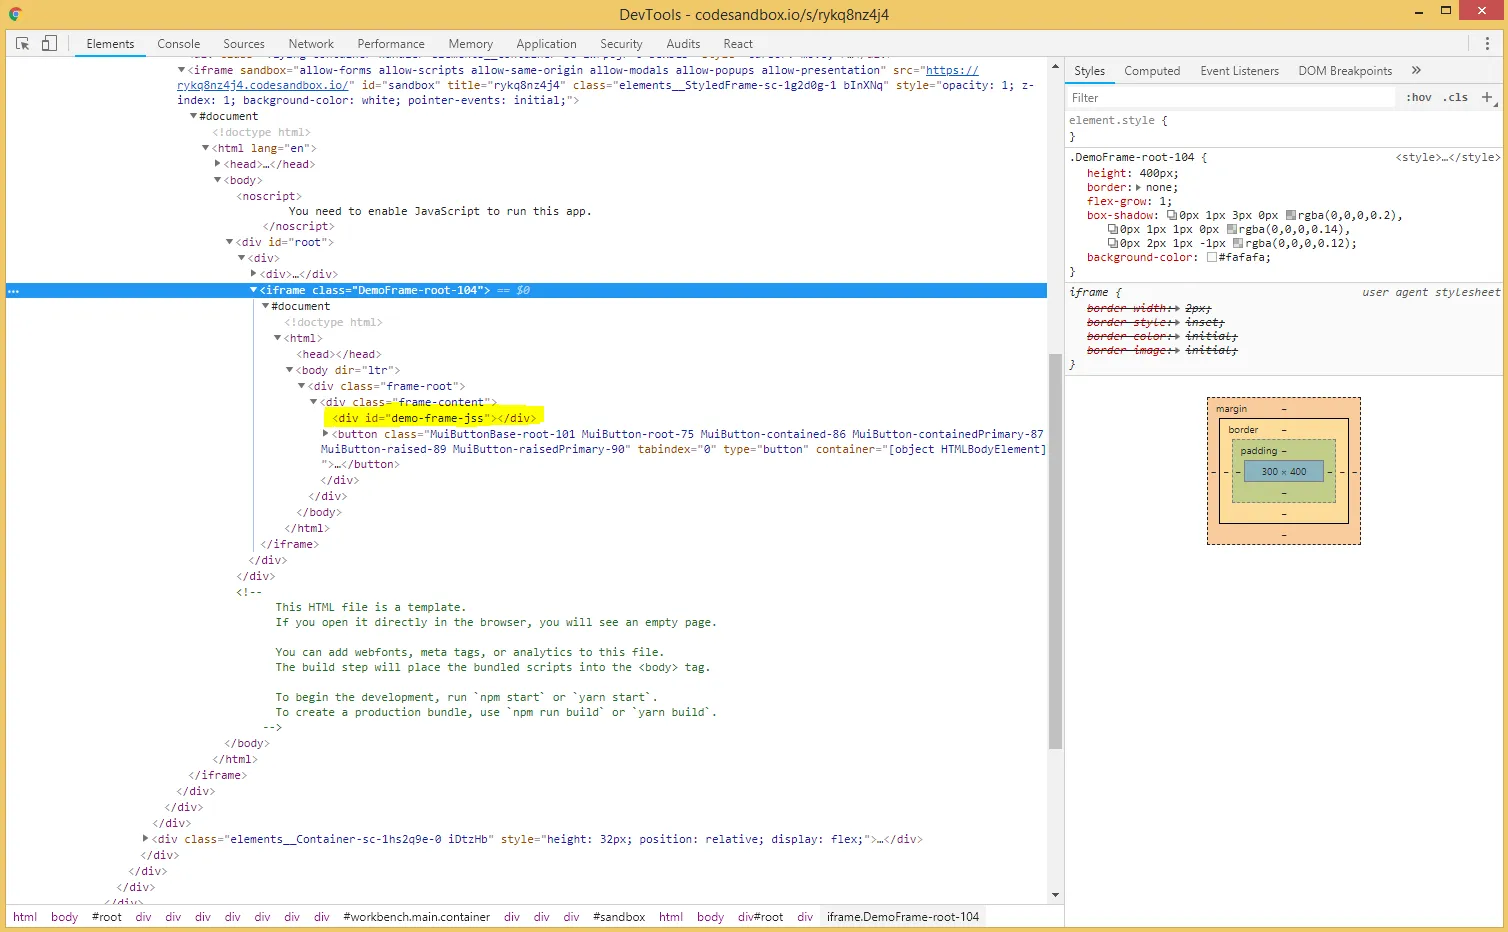Toggle the device toolbar icon

49,43
